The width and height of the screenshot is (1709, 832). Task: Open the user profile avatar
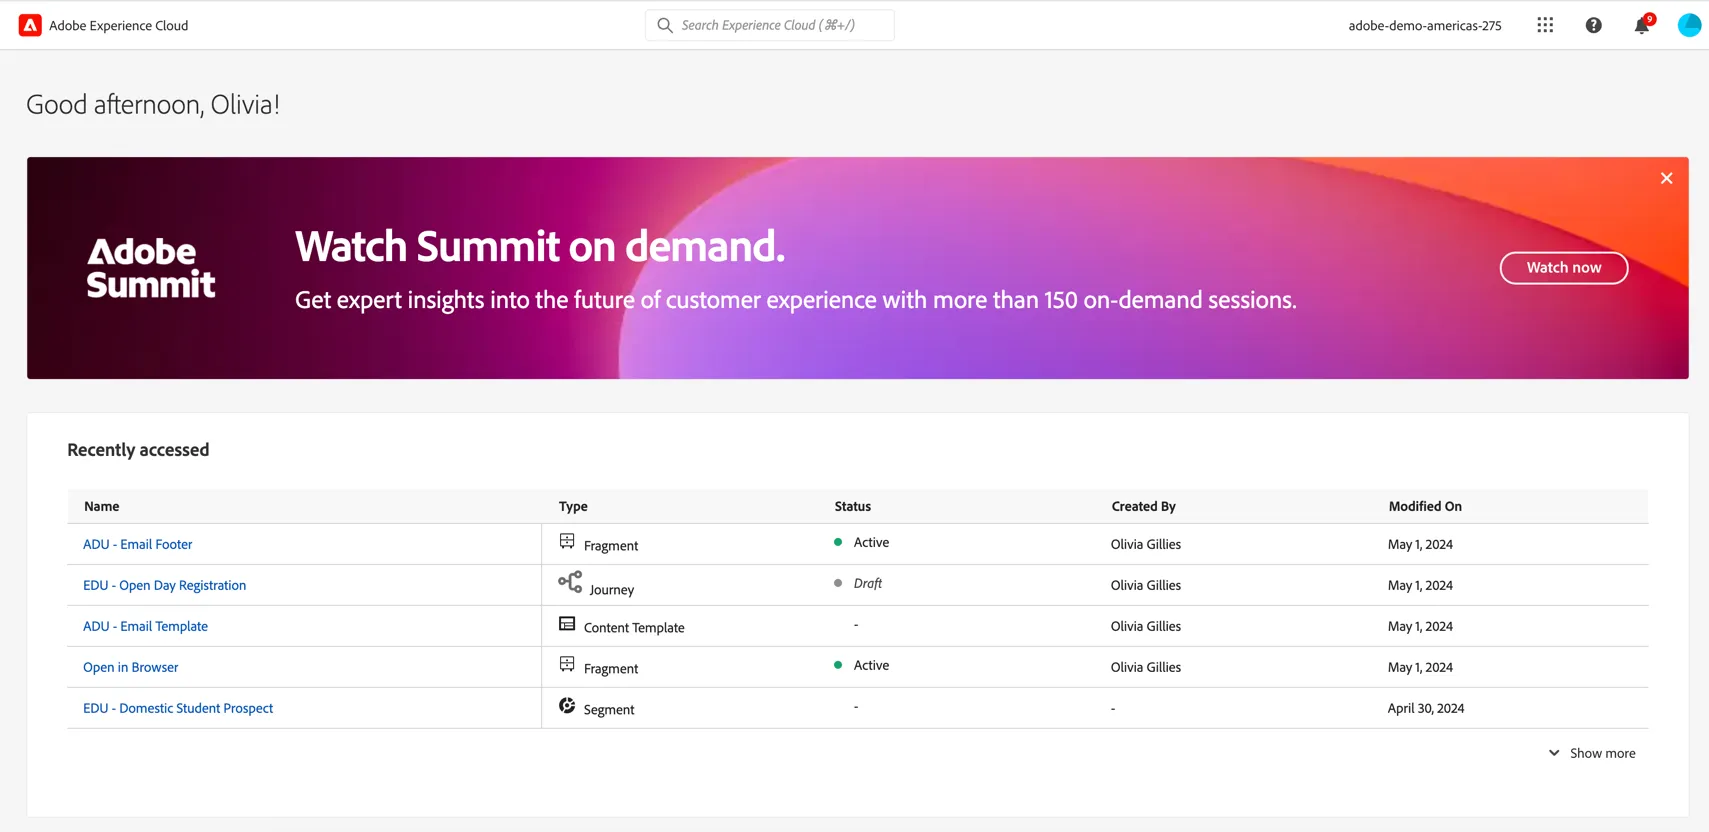[x=1689, y=25]
